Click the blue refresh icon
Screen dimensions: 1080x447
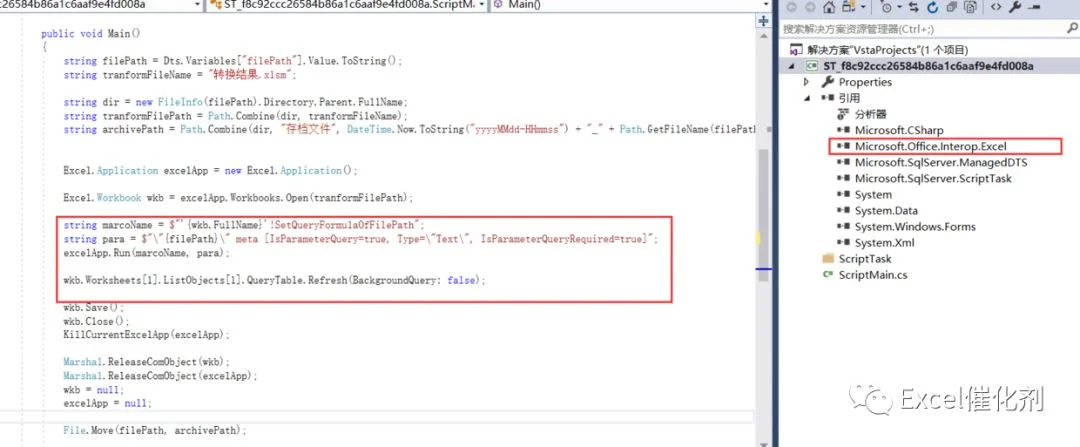pyautogui.click(x=933, y=8)
